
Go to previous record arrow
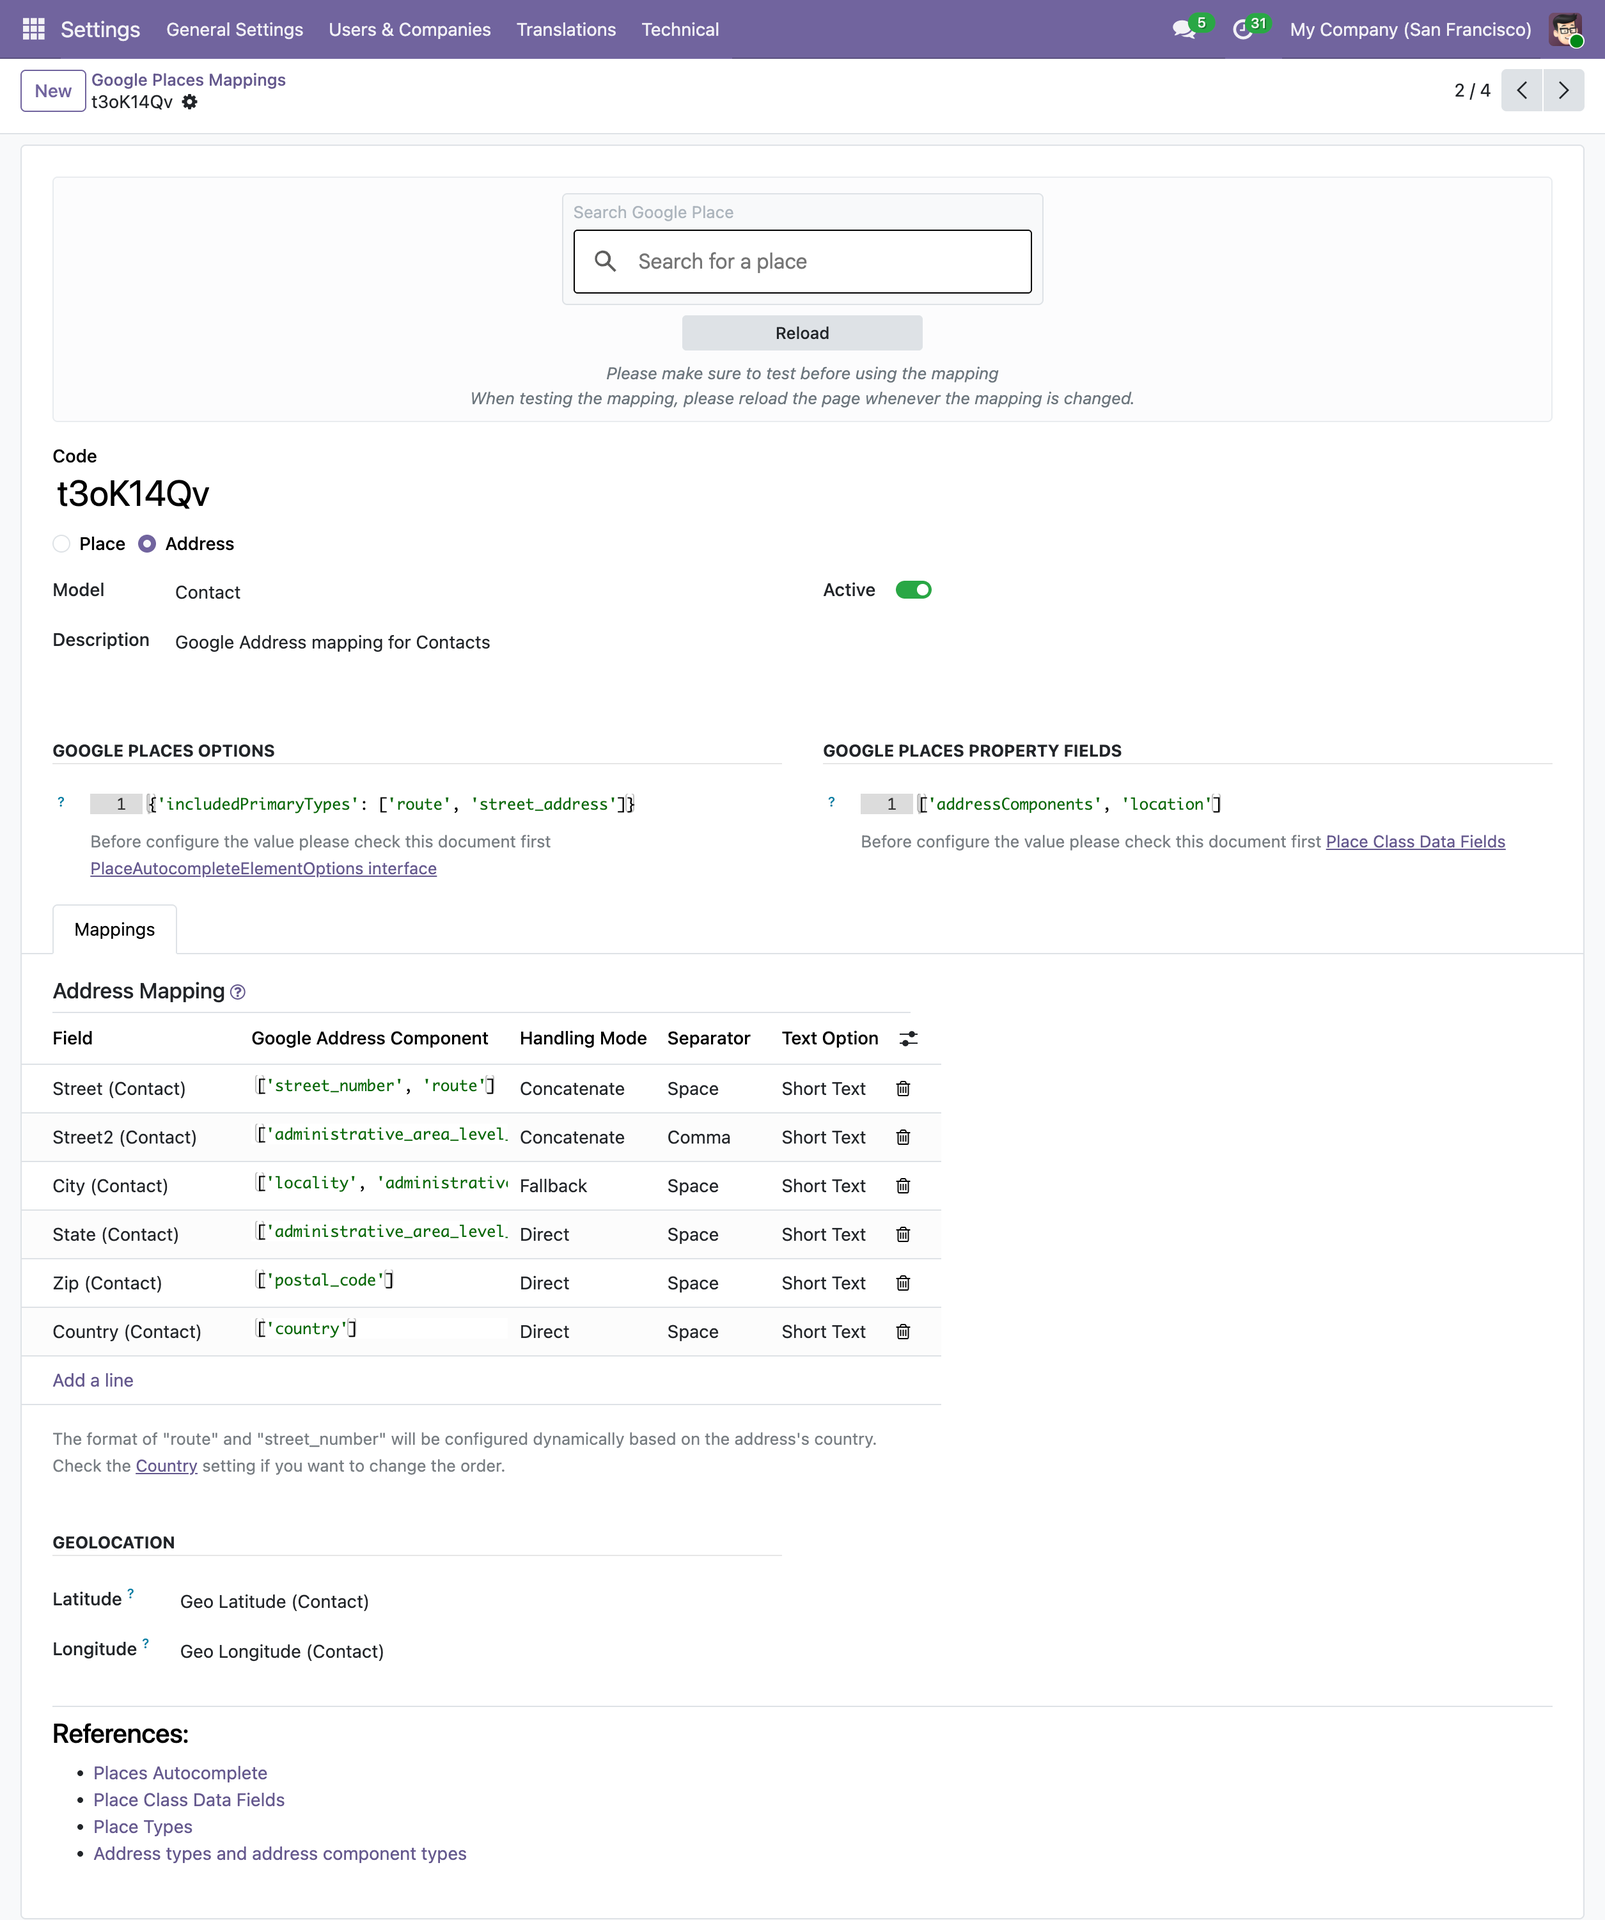[1522, 90]
